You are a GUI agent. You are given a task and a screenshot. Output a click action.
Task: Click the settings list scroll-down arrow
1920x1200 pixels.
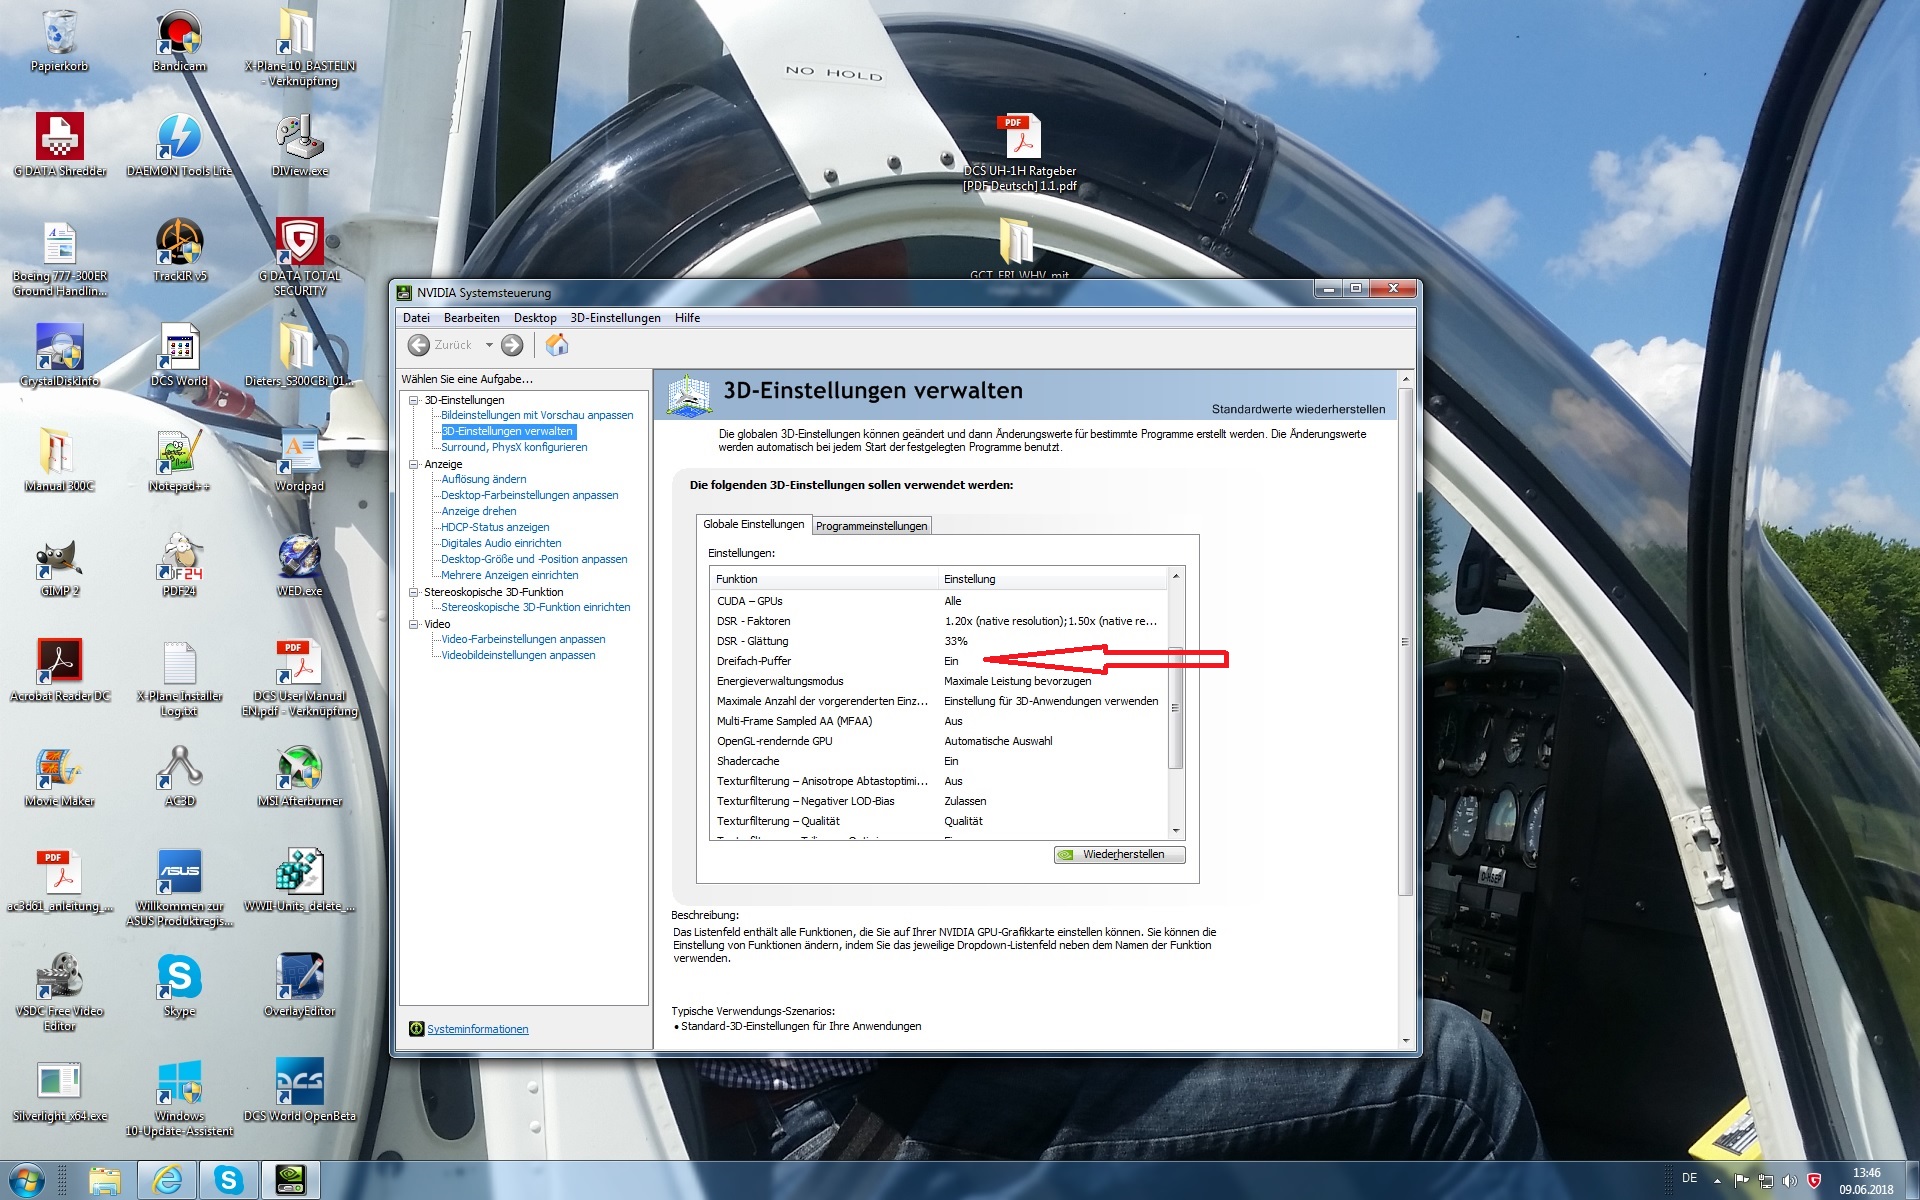[x=1176, y=830]
